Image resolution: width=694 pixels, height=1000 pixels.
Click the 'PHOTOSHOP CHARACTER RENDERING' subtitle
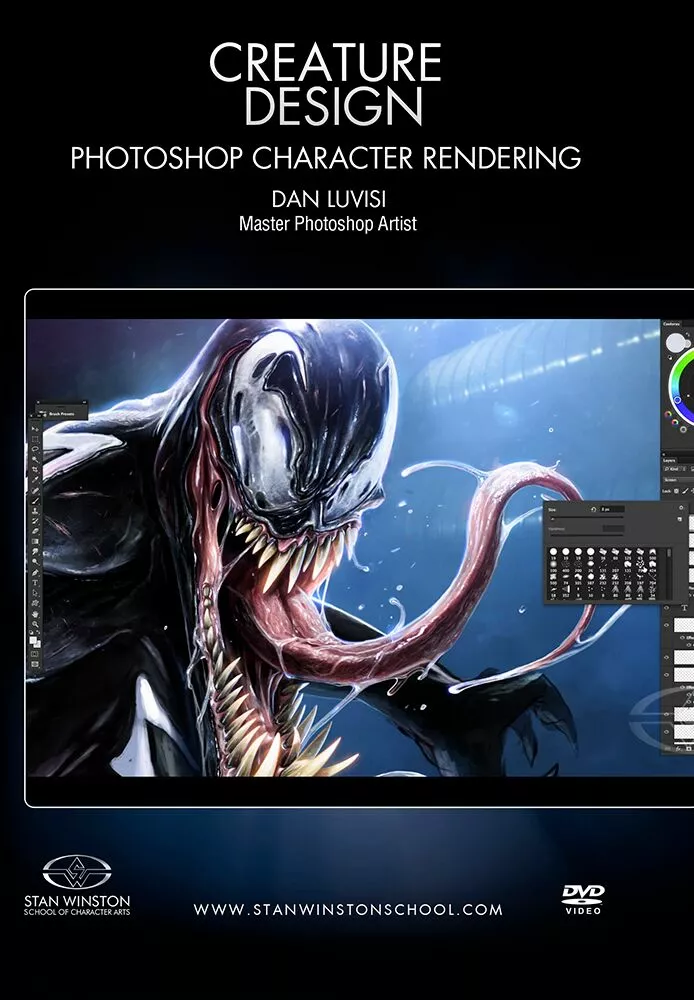coord(326,158)
